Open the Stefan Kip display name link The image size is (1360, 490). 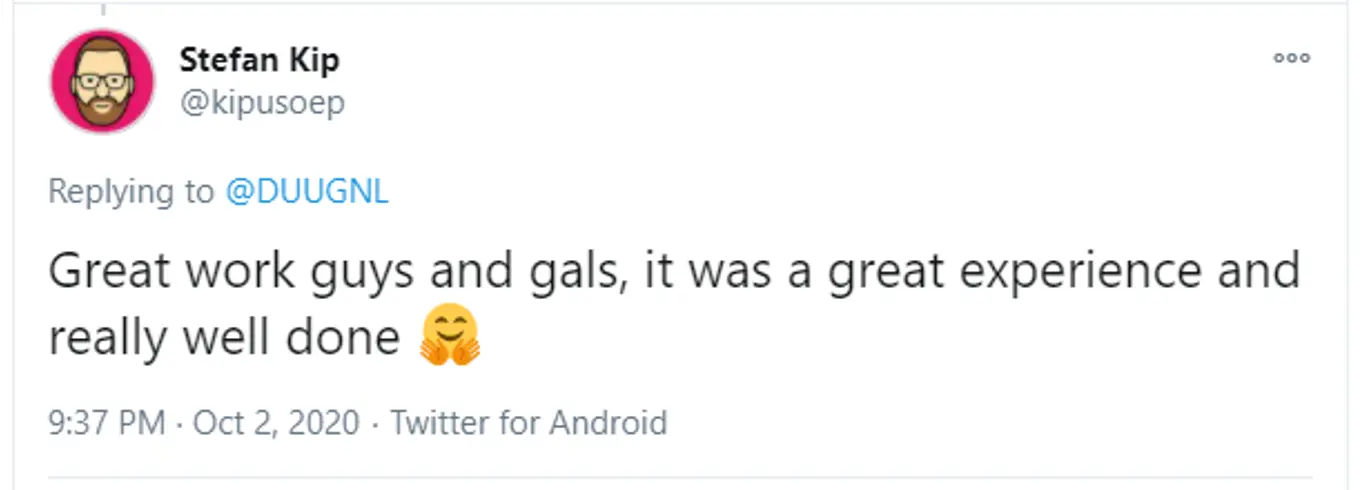click(x=259, y=60)
